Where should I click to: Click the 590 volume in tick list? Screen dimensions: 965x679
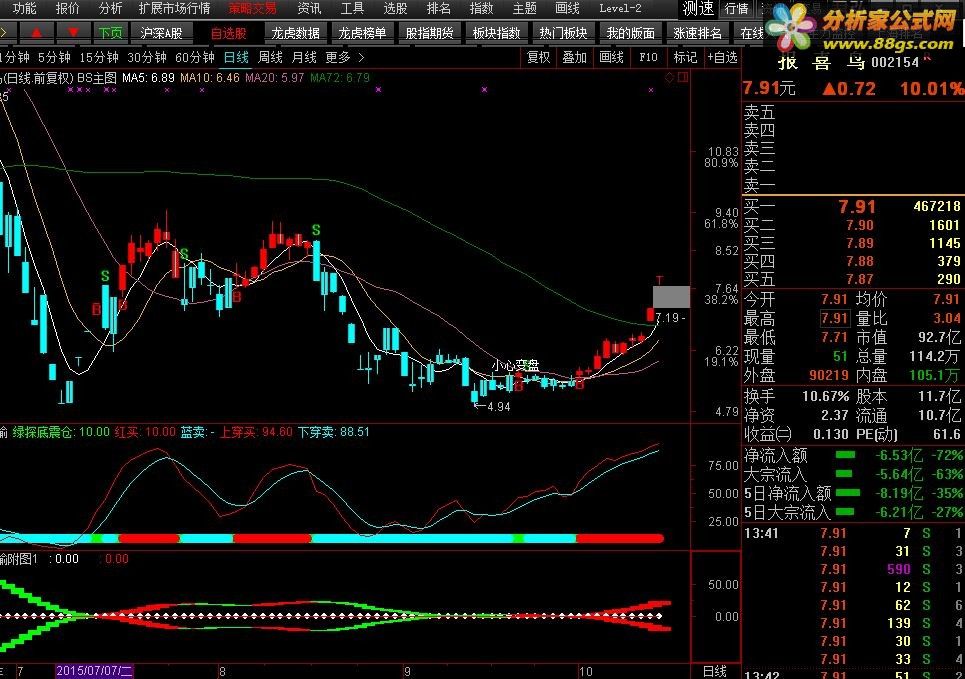[x=899, y=569]
